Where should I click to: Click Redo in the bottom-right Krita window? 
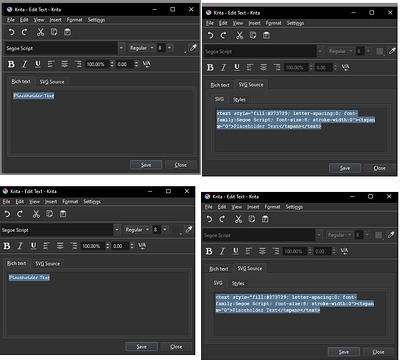[222, 219]
